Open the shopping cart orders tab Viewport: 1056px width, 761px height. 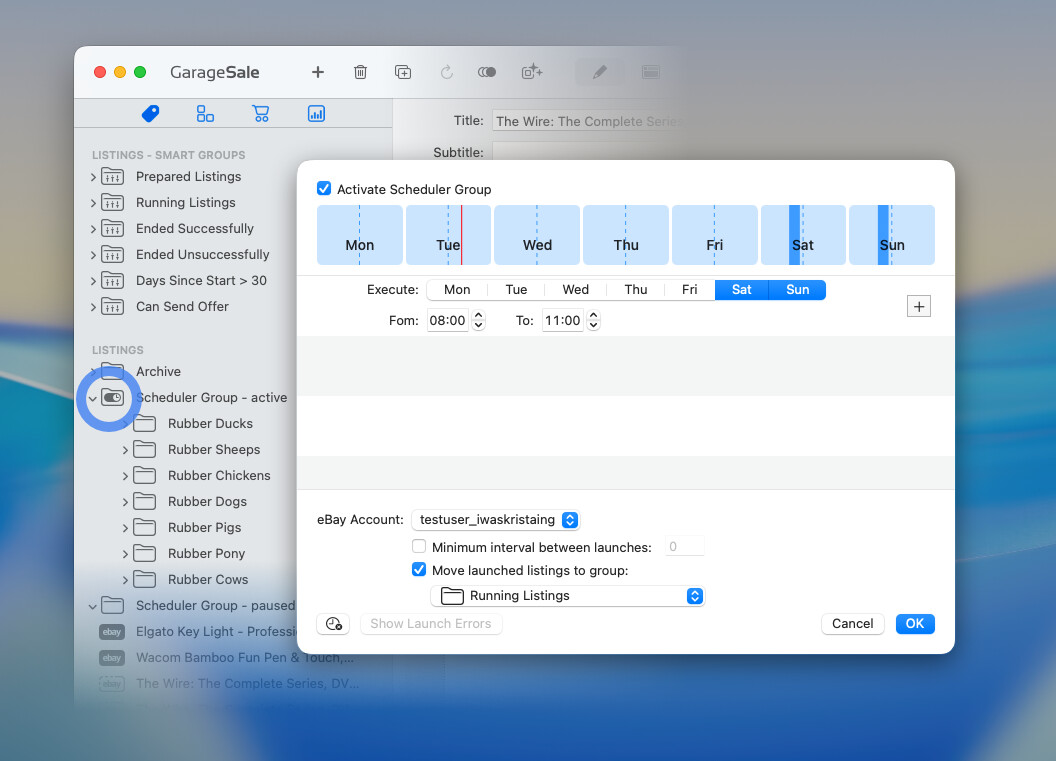[x=261, y=114]
